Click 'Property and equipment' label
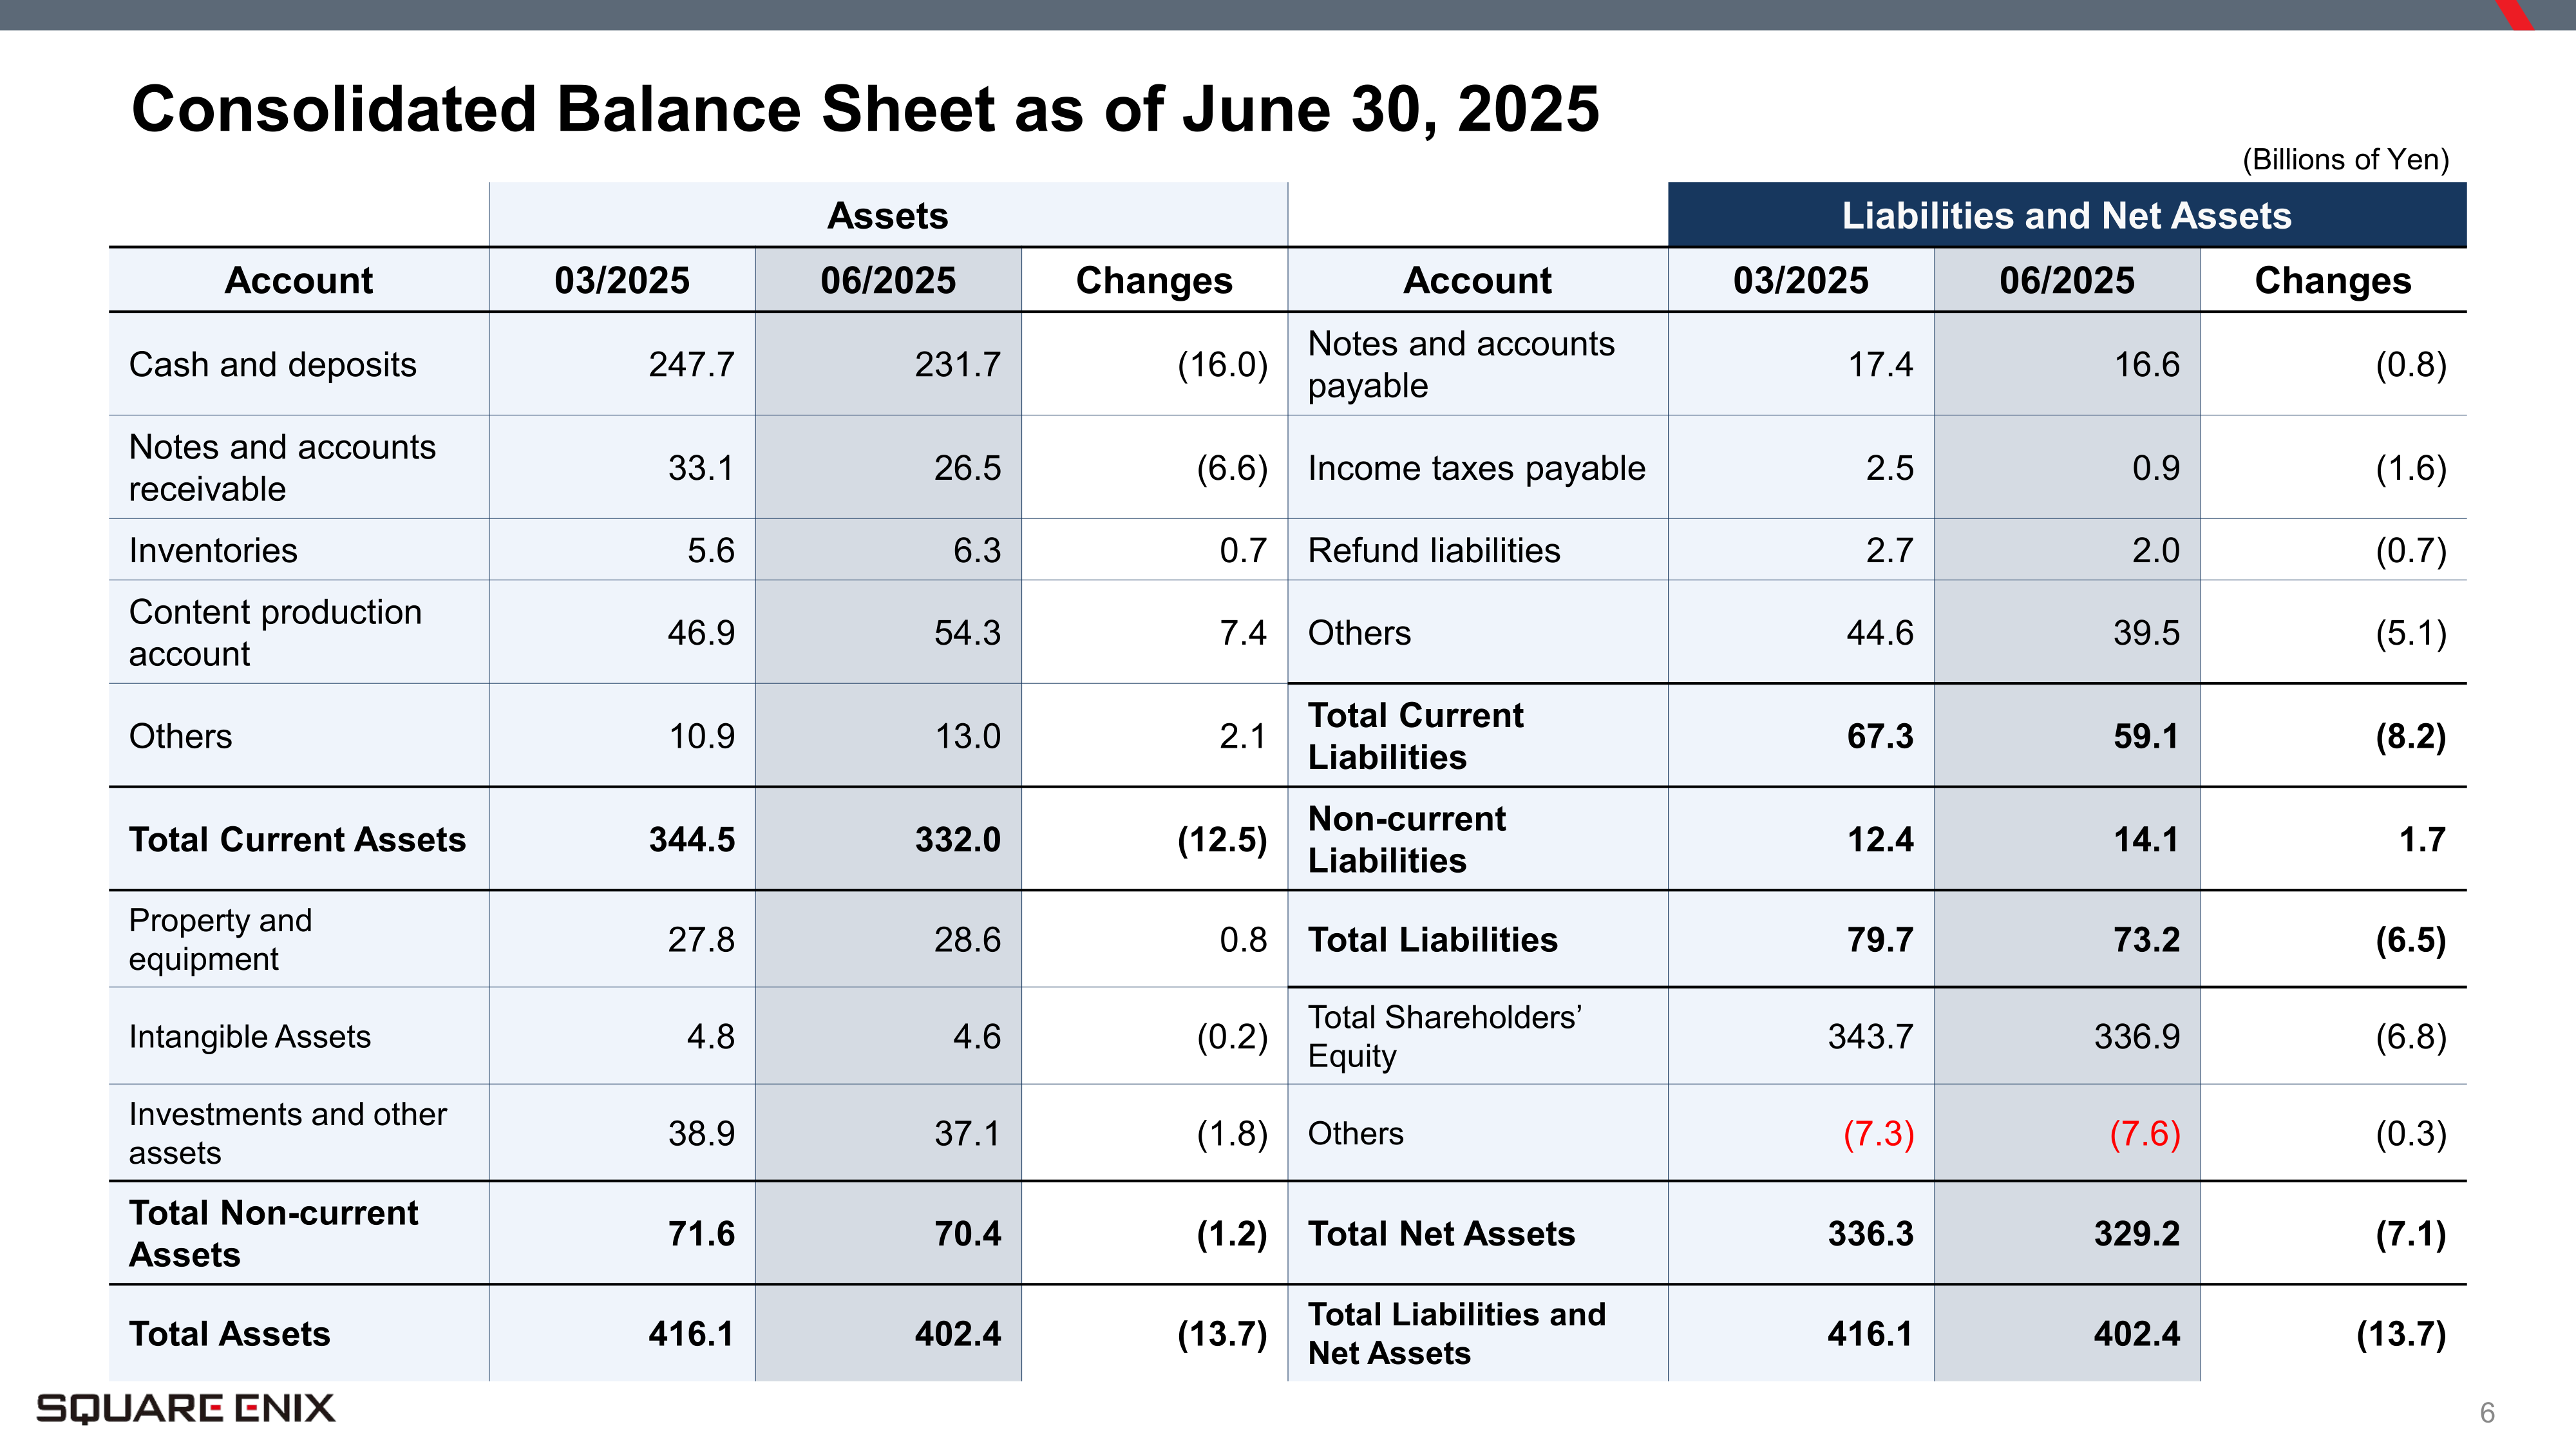2576x1449 pixels. [x=220, y=939]
